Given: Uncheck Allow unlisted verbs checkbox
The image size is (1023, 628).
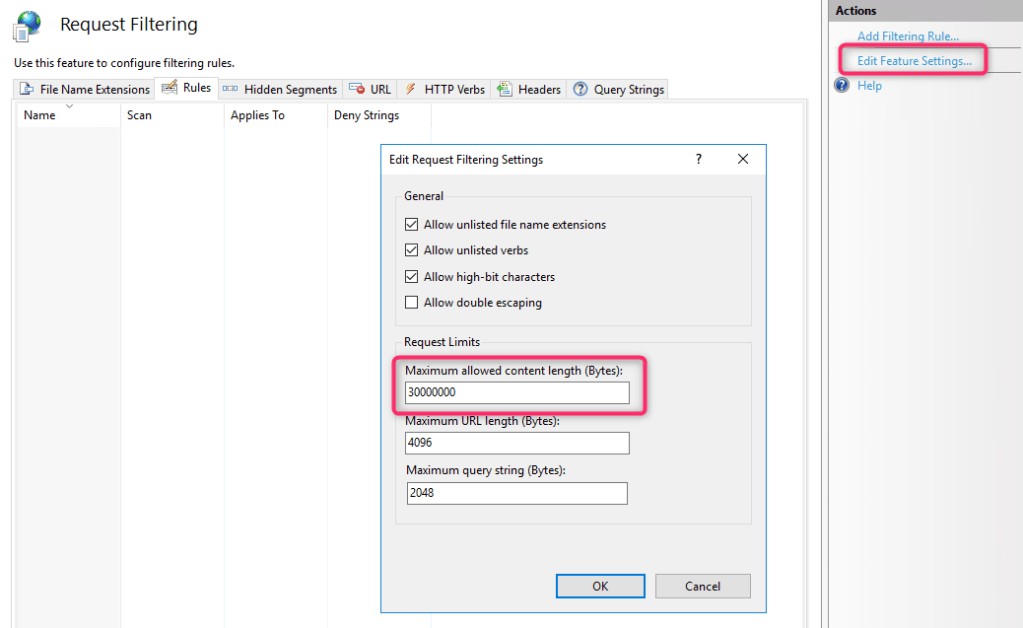Looking at the screenshot, I should coord(412,251).
